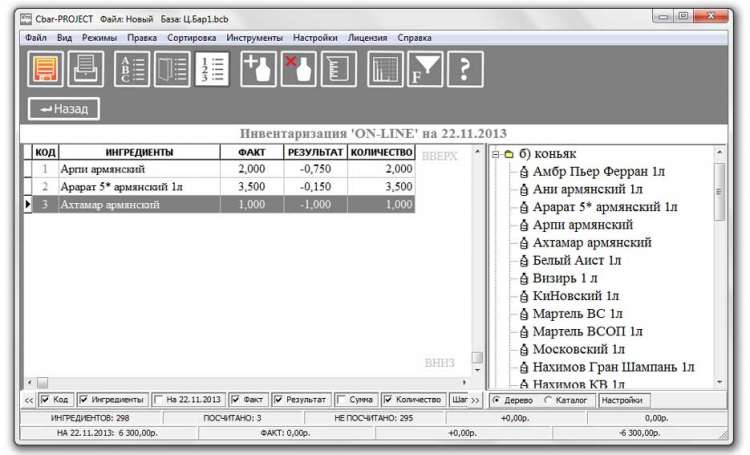The width and height of the screenshot is (750, 455).
Task: Toggle the Количество column checkbox
Action: [388, 400]
